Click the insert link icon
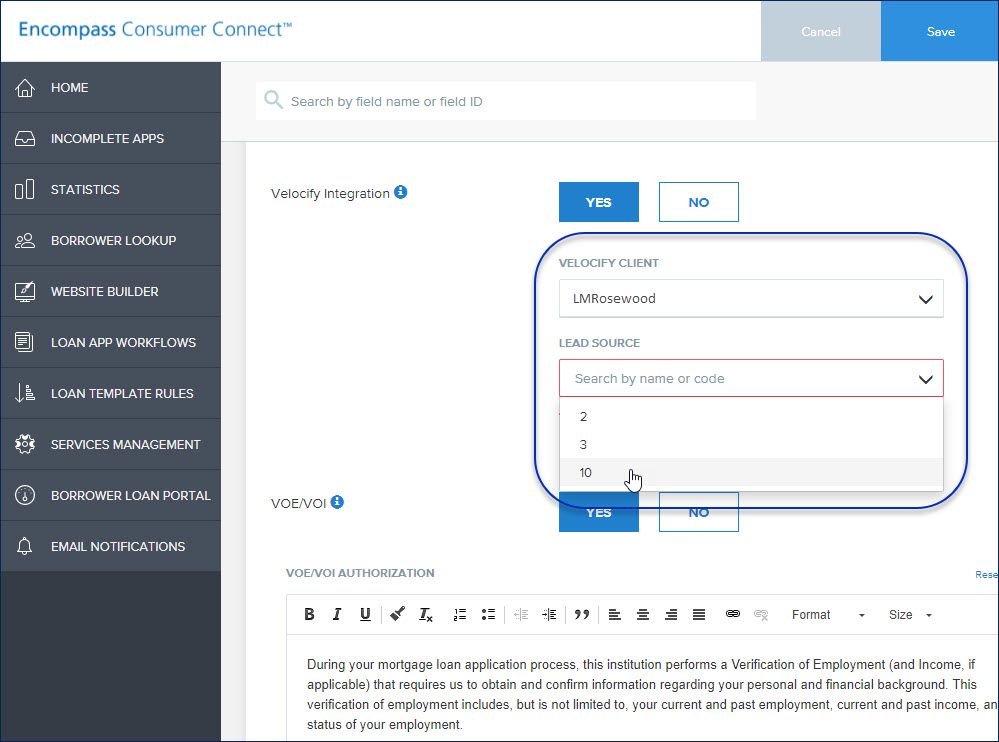 click(x=733, y=614)
